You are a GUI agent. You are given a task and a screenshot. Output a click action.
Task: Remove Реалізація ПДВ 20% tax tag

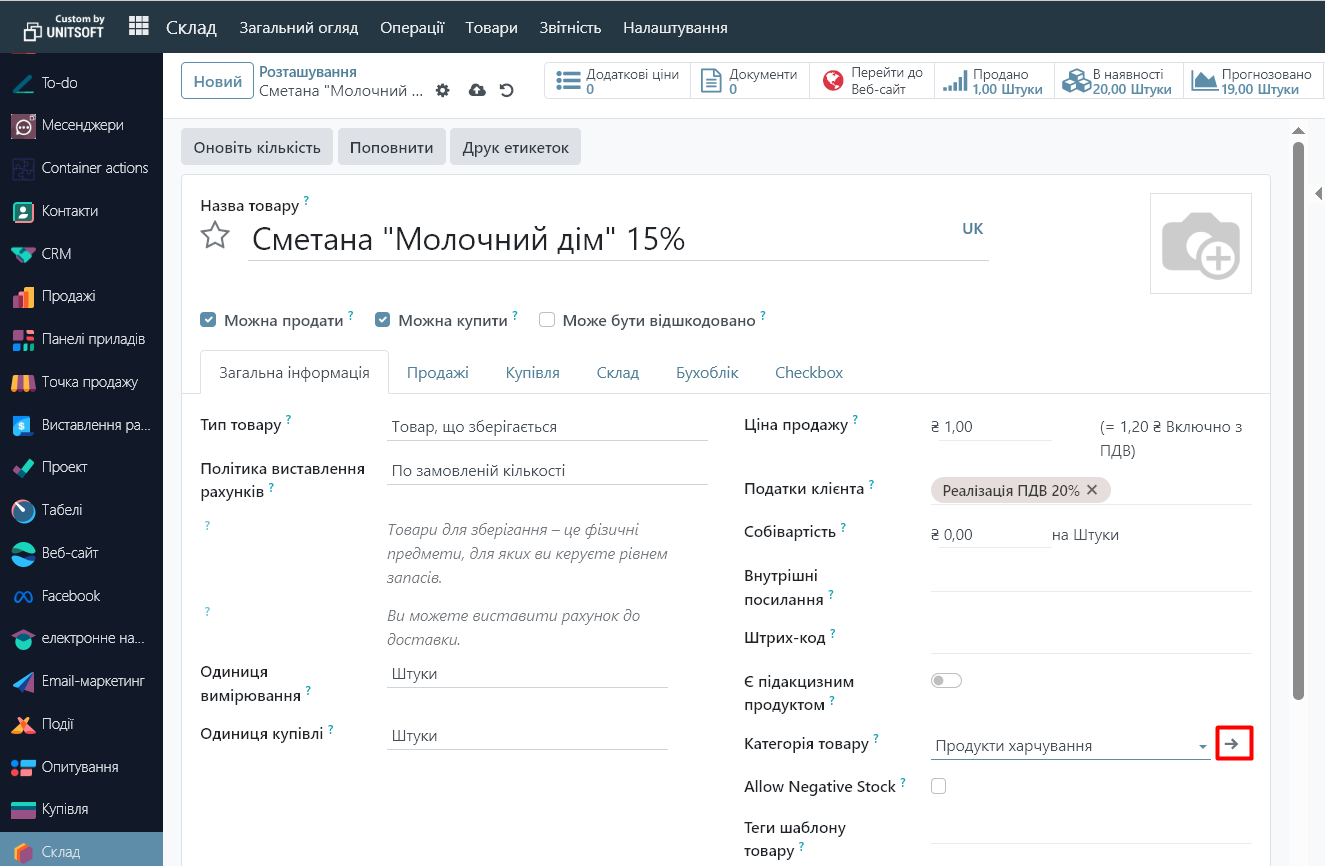tap(1092, 490)
